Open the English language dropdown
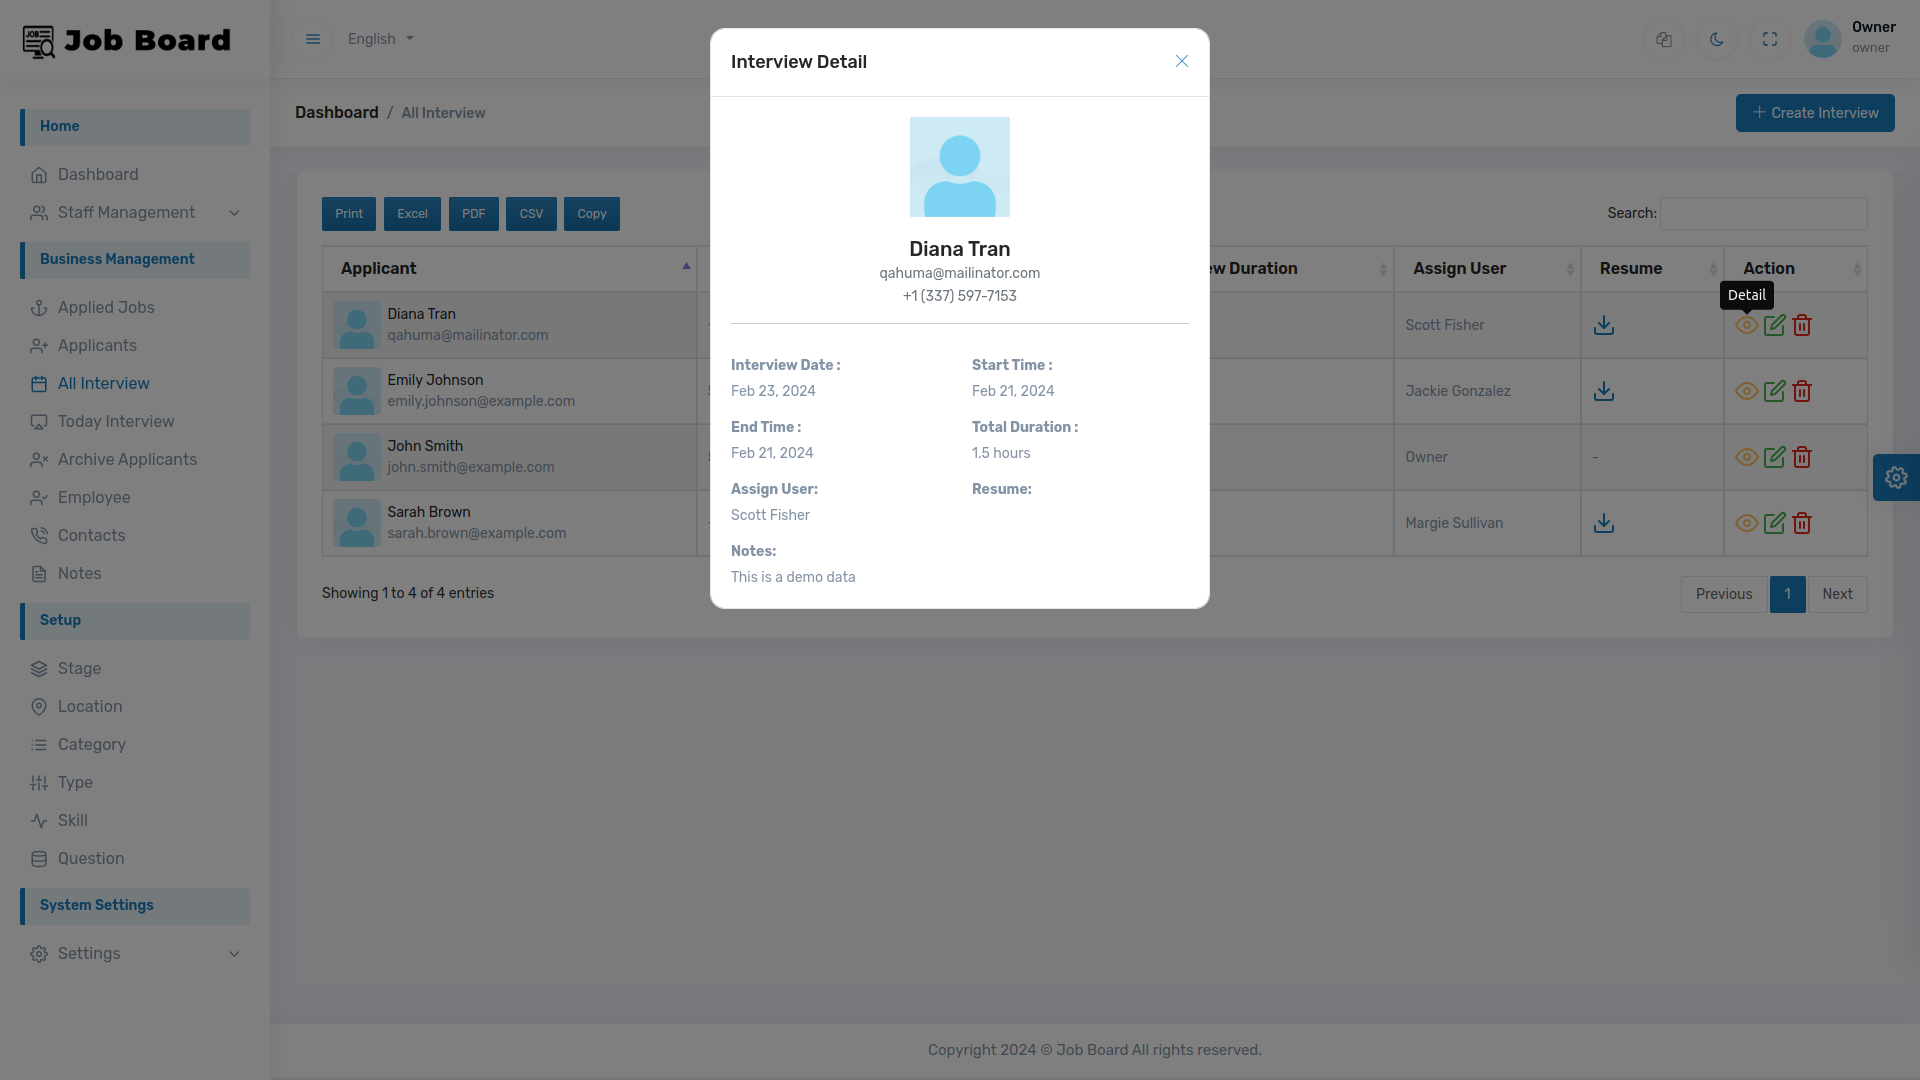 tap(380, 39)
